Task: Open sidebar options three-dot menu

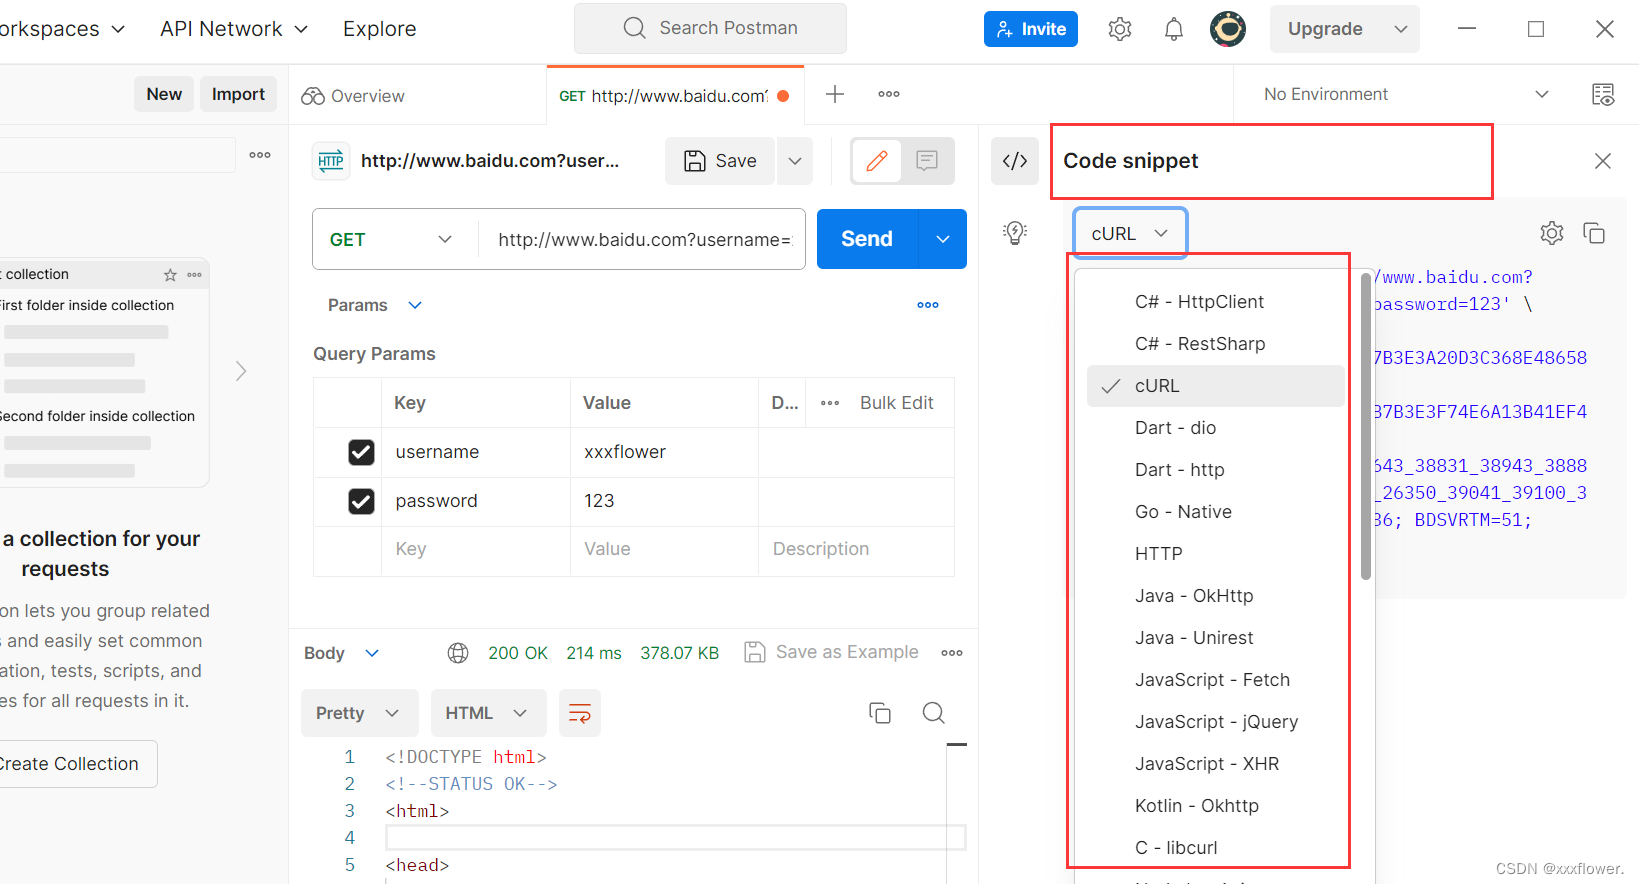Action: pos(260,155)
